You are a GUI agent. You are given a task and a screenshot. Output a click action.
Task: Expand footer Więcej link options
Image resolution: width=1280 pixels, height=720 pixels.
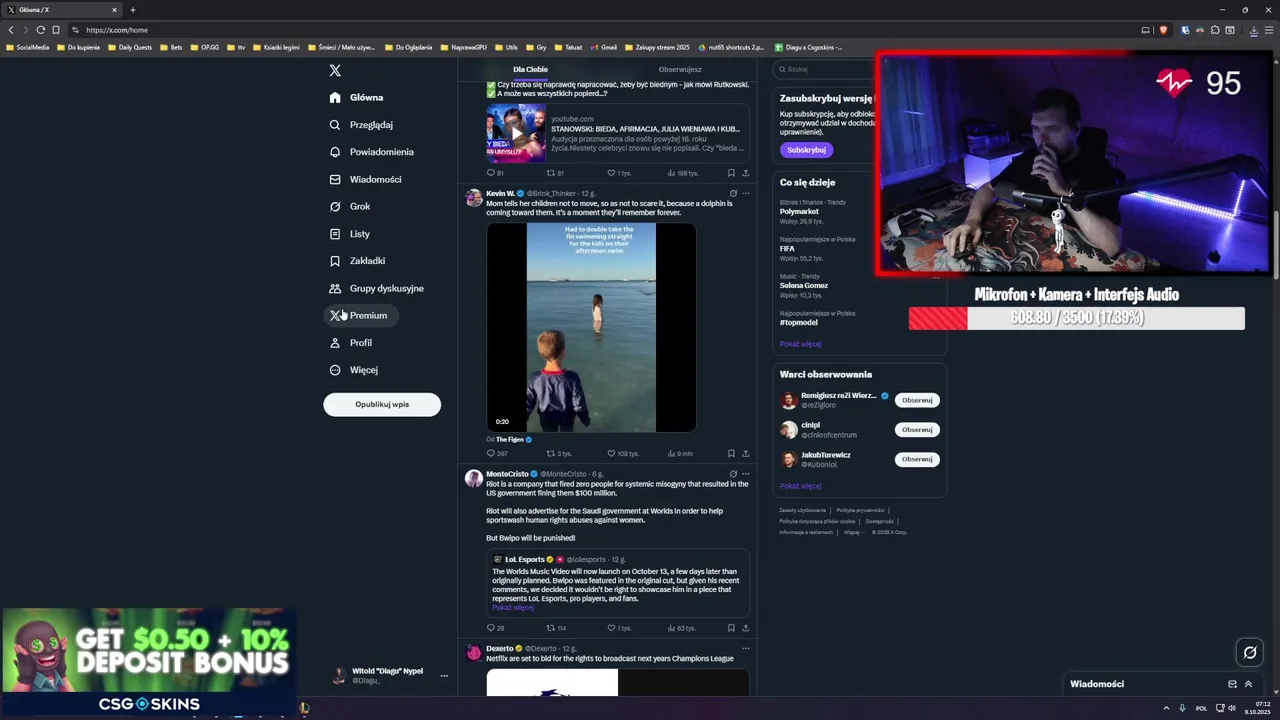click(853, 532)
